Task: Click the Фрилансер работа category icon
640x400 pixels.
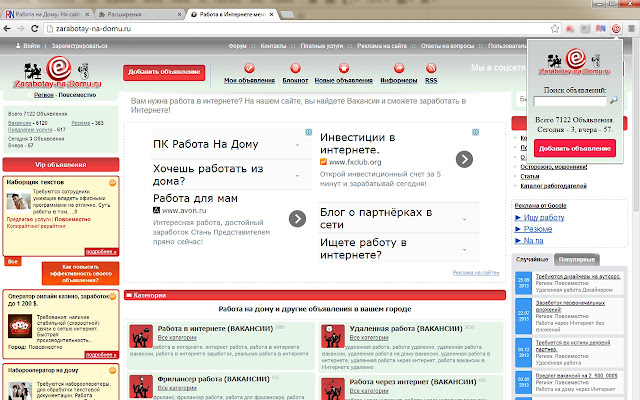Action: (x=141, y=387)
